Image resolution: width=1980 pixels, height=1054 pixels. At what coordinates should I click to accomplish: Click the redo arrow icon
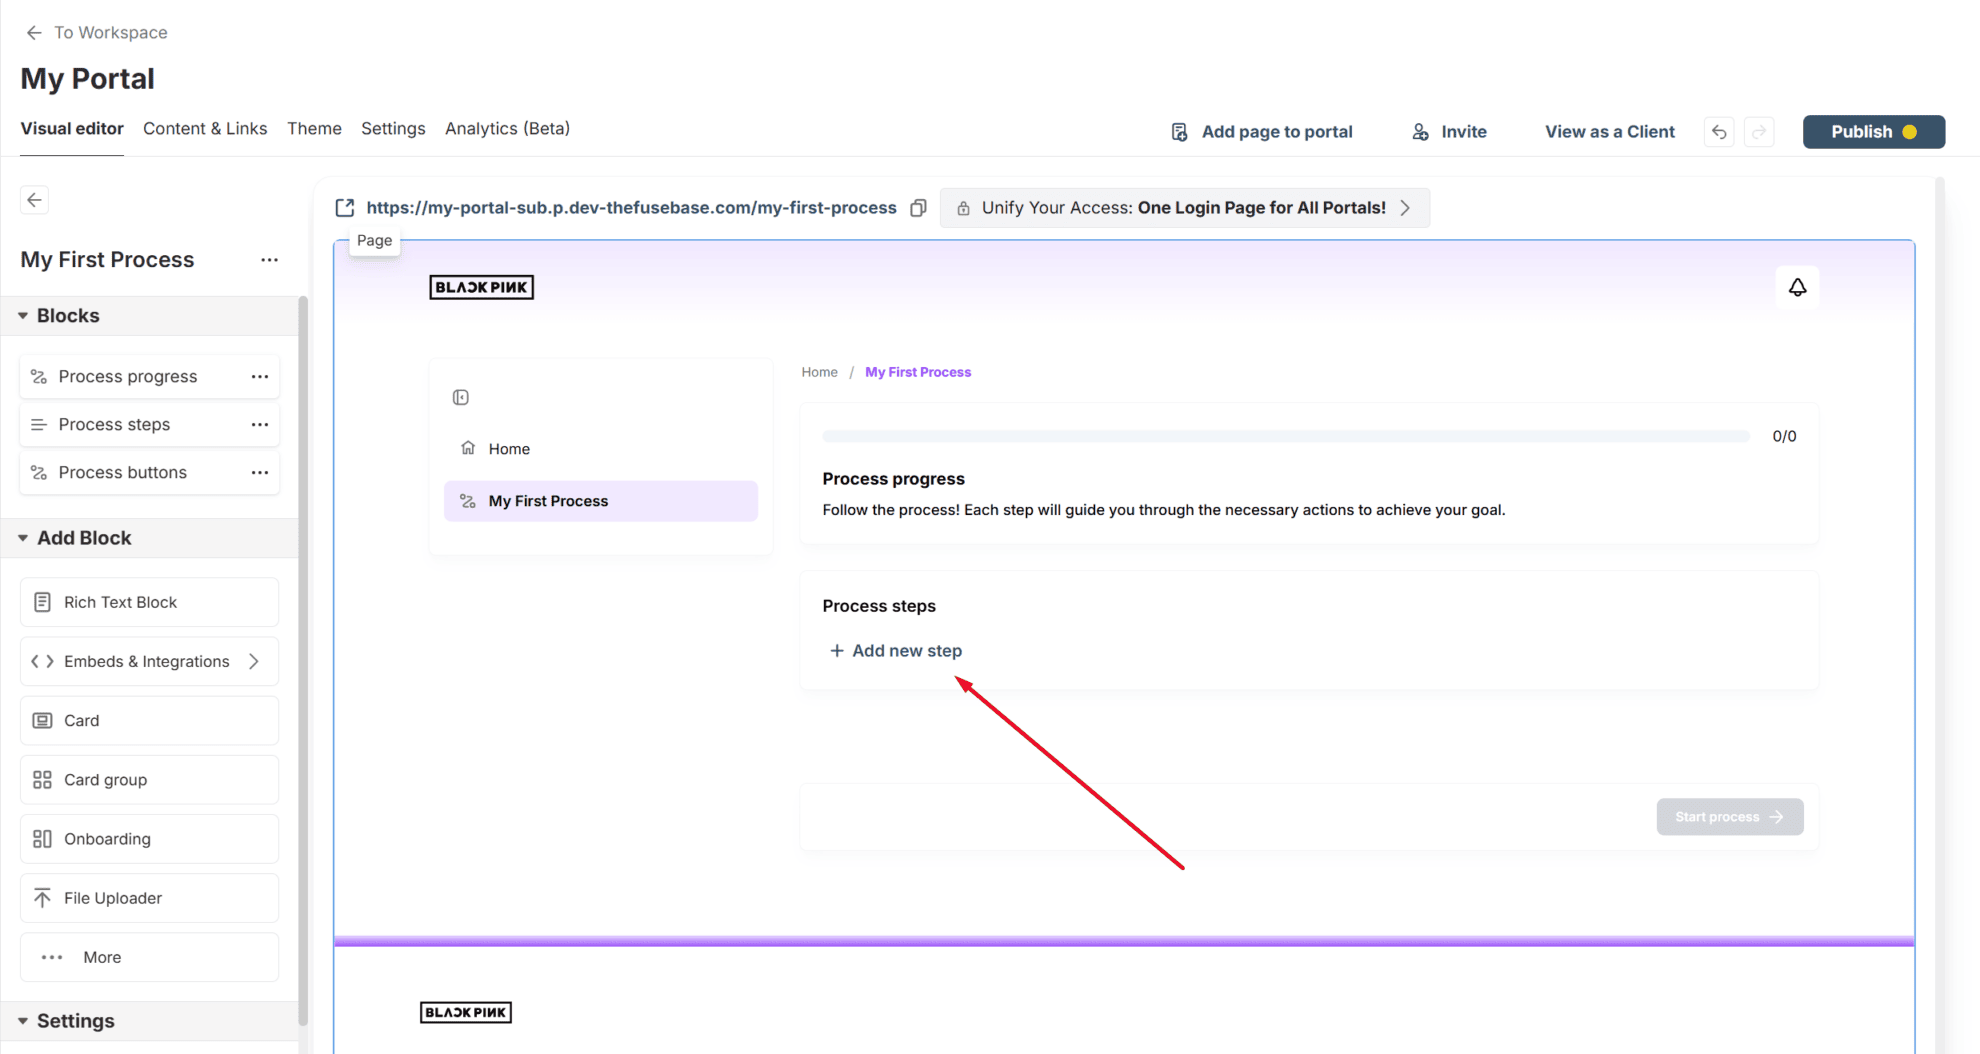pos(1759,131)
